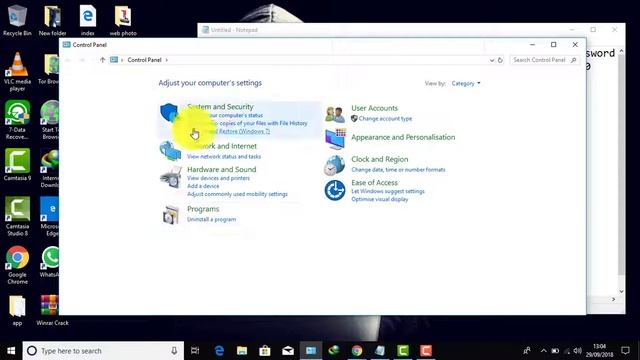Open the Action Center notification icon
This screenshot has width=640, height=360.
625,351
